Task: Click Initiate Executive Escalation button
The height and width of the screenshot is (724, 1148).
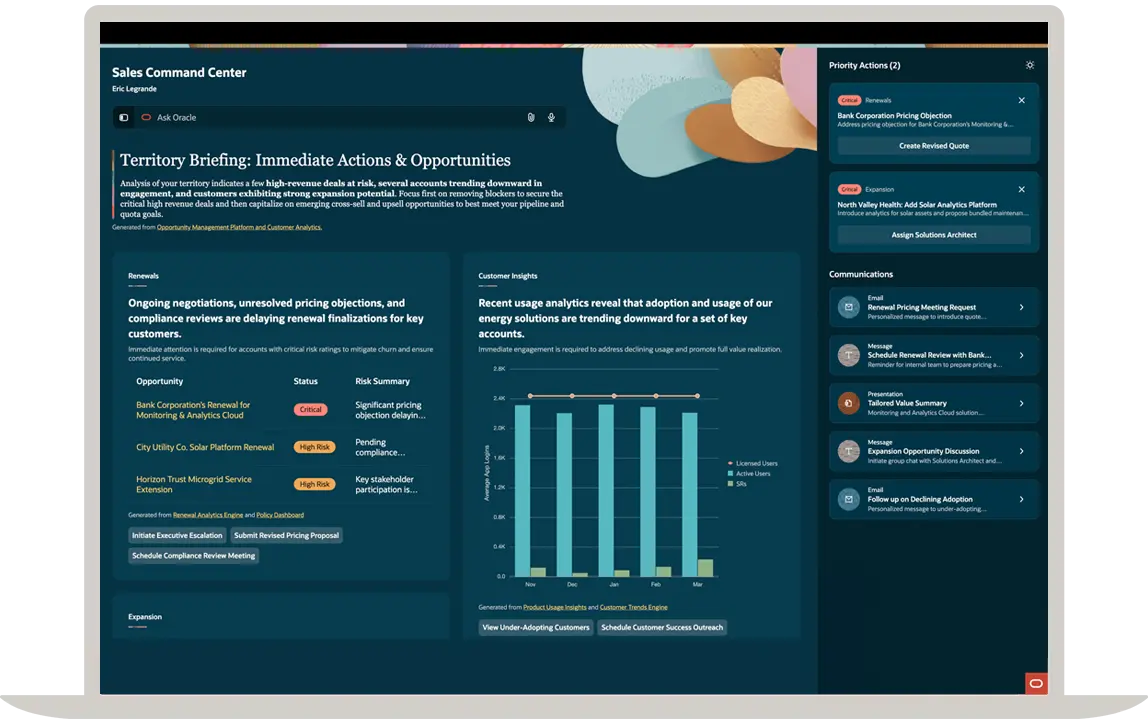Action: coord(177,535)
